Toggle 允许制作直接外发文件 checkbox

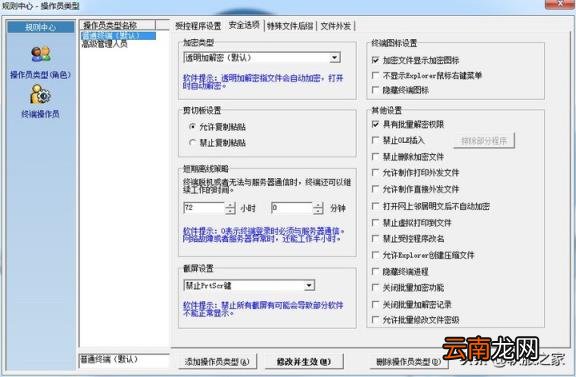[x=375, y=189]
